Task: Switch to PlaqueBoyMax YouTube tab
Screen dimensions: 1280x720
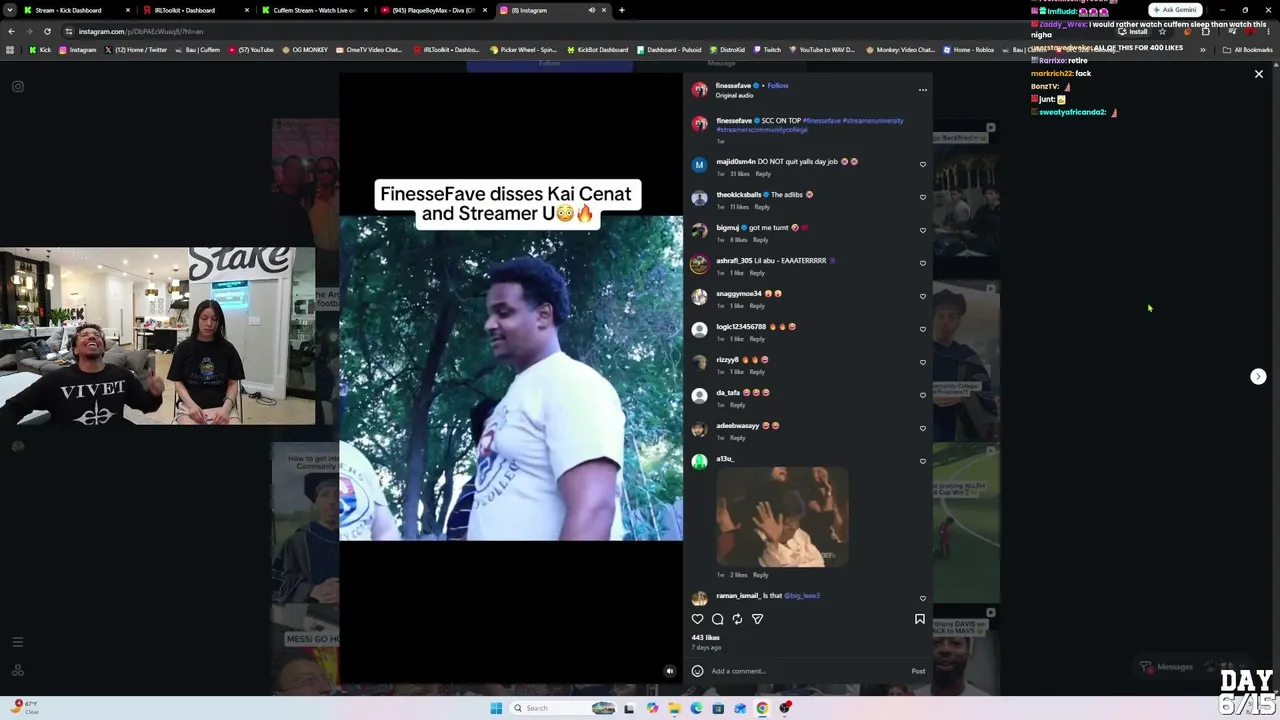Action: tap(433, 10)
